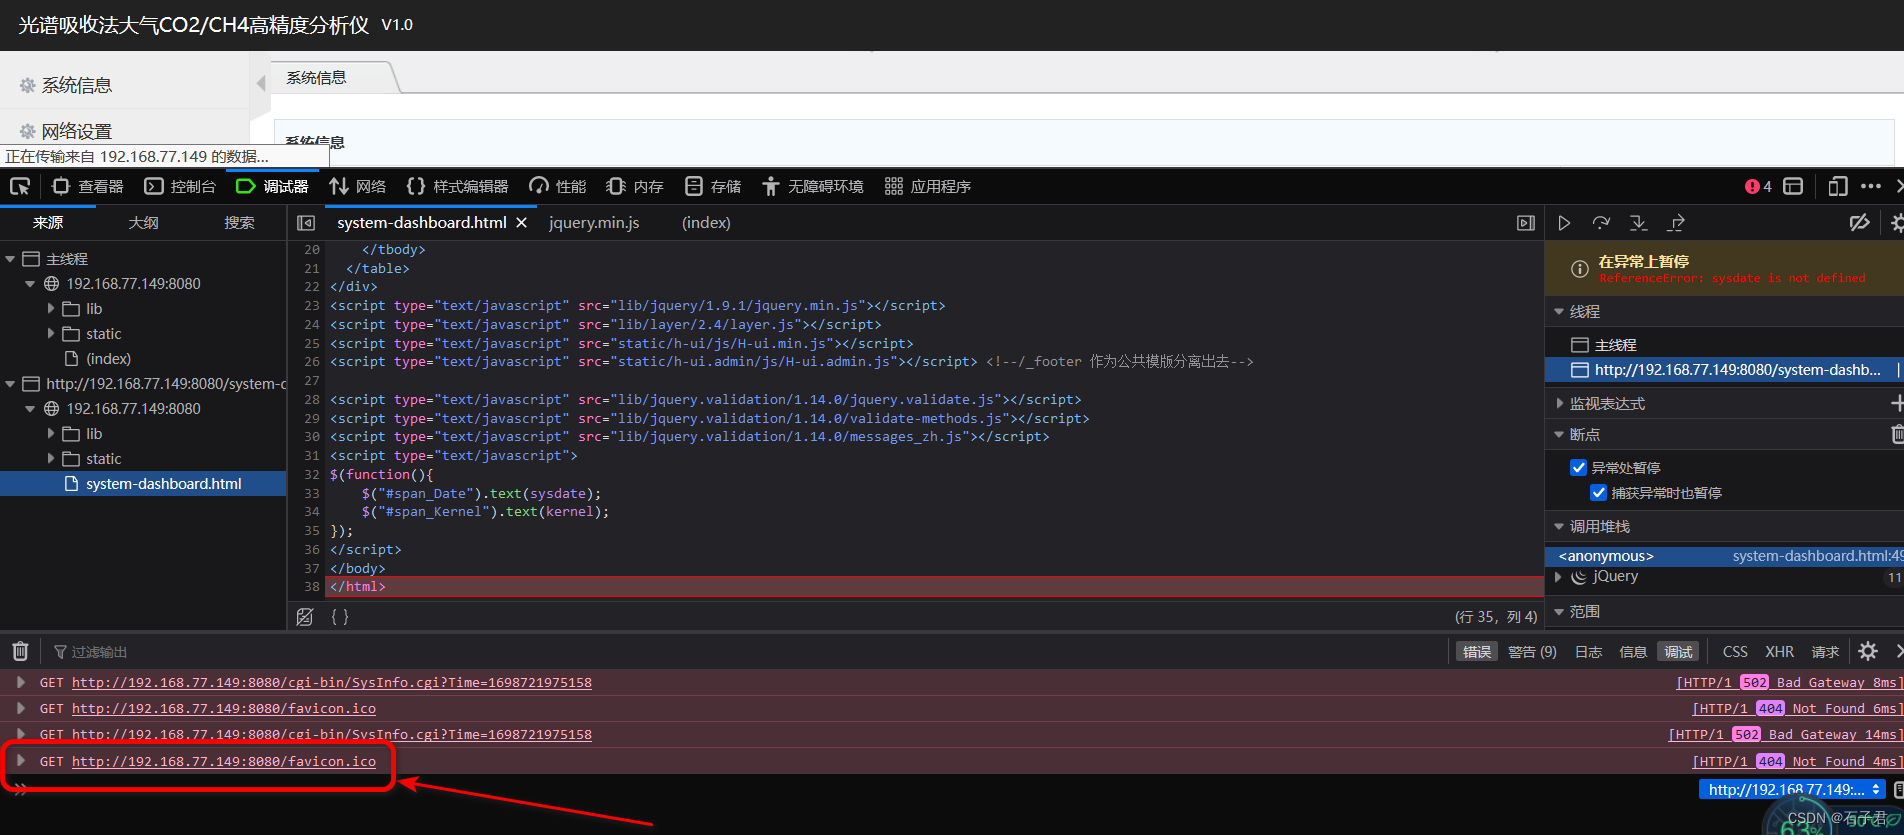Screen dimensions: 1904x835
Task: Toggle the 调试 debug filter
Action: pos(1678,652)
